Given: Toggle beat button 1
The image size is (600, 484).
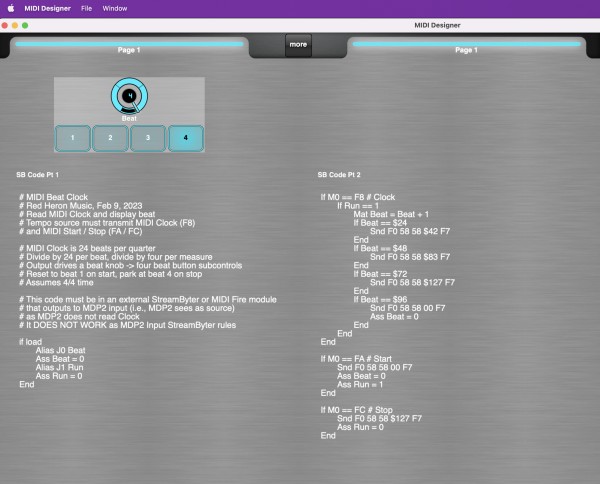Looking at the screenshot, I should [73, 138].
